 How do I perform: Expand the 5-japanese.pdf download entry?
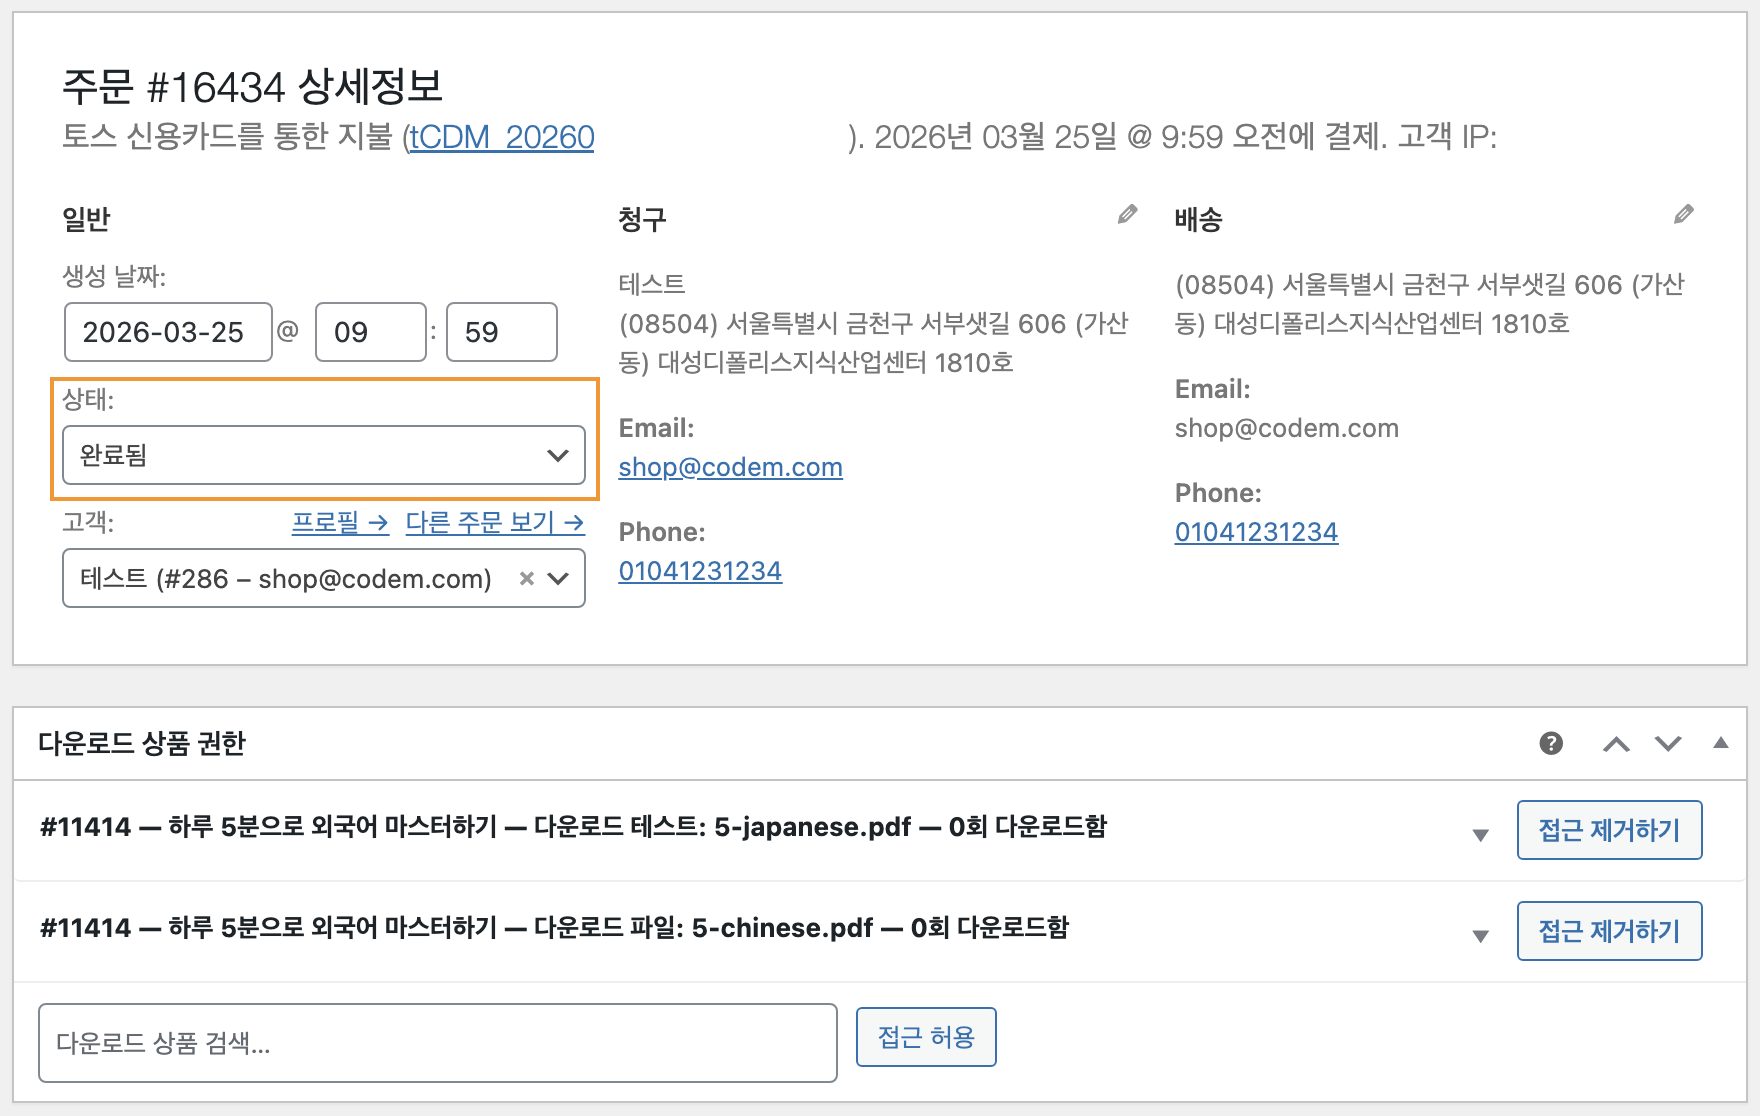point(1481,835)
